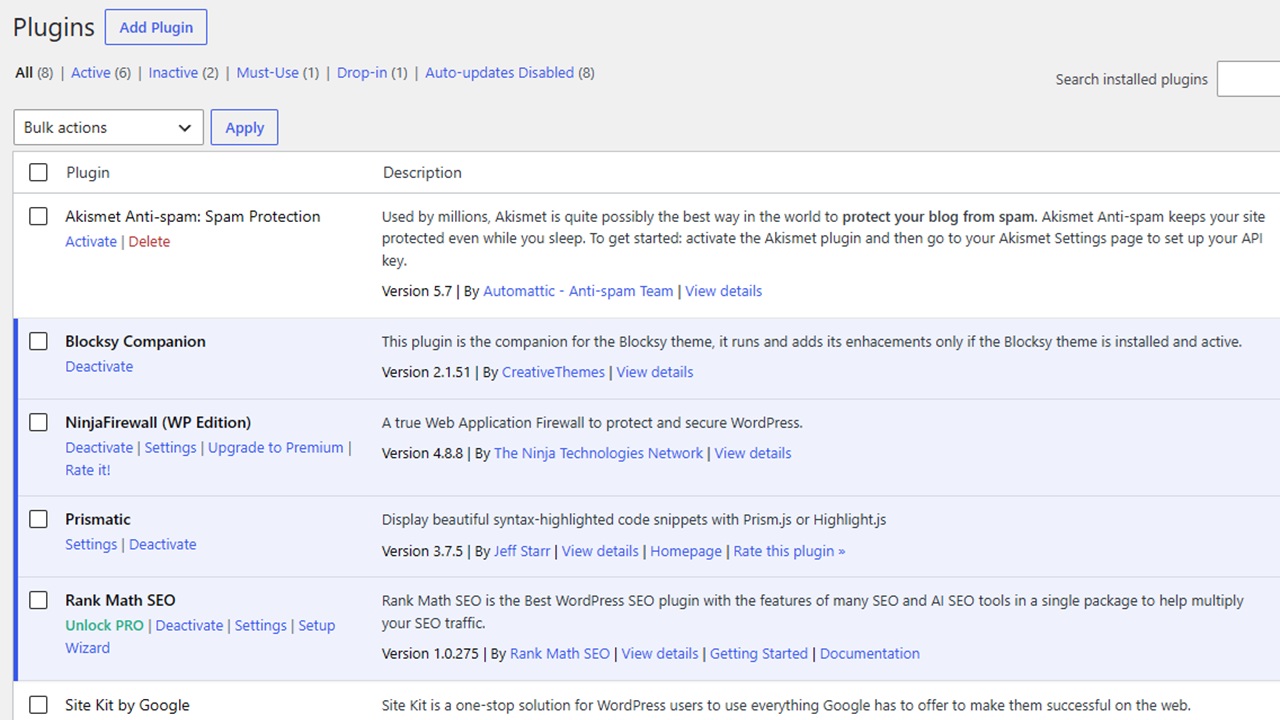Tick the Site Kit by Google checkbox
Image resolution: width=1280 pixels, height=720 pixels.
click(38, 705)
